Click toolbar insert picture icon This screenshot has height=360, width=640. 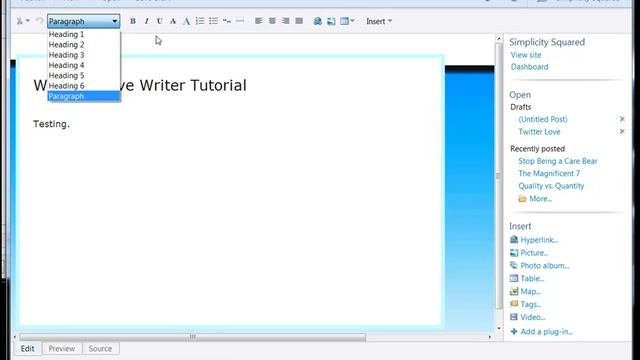pos(331,21)
